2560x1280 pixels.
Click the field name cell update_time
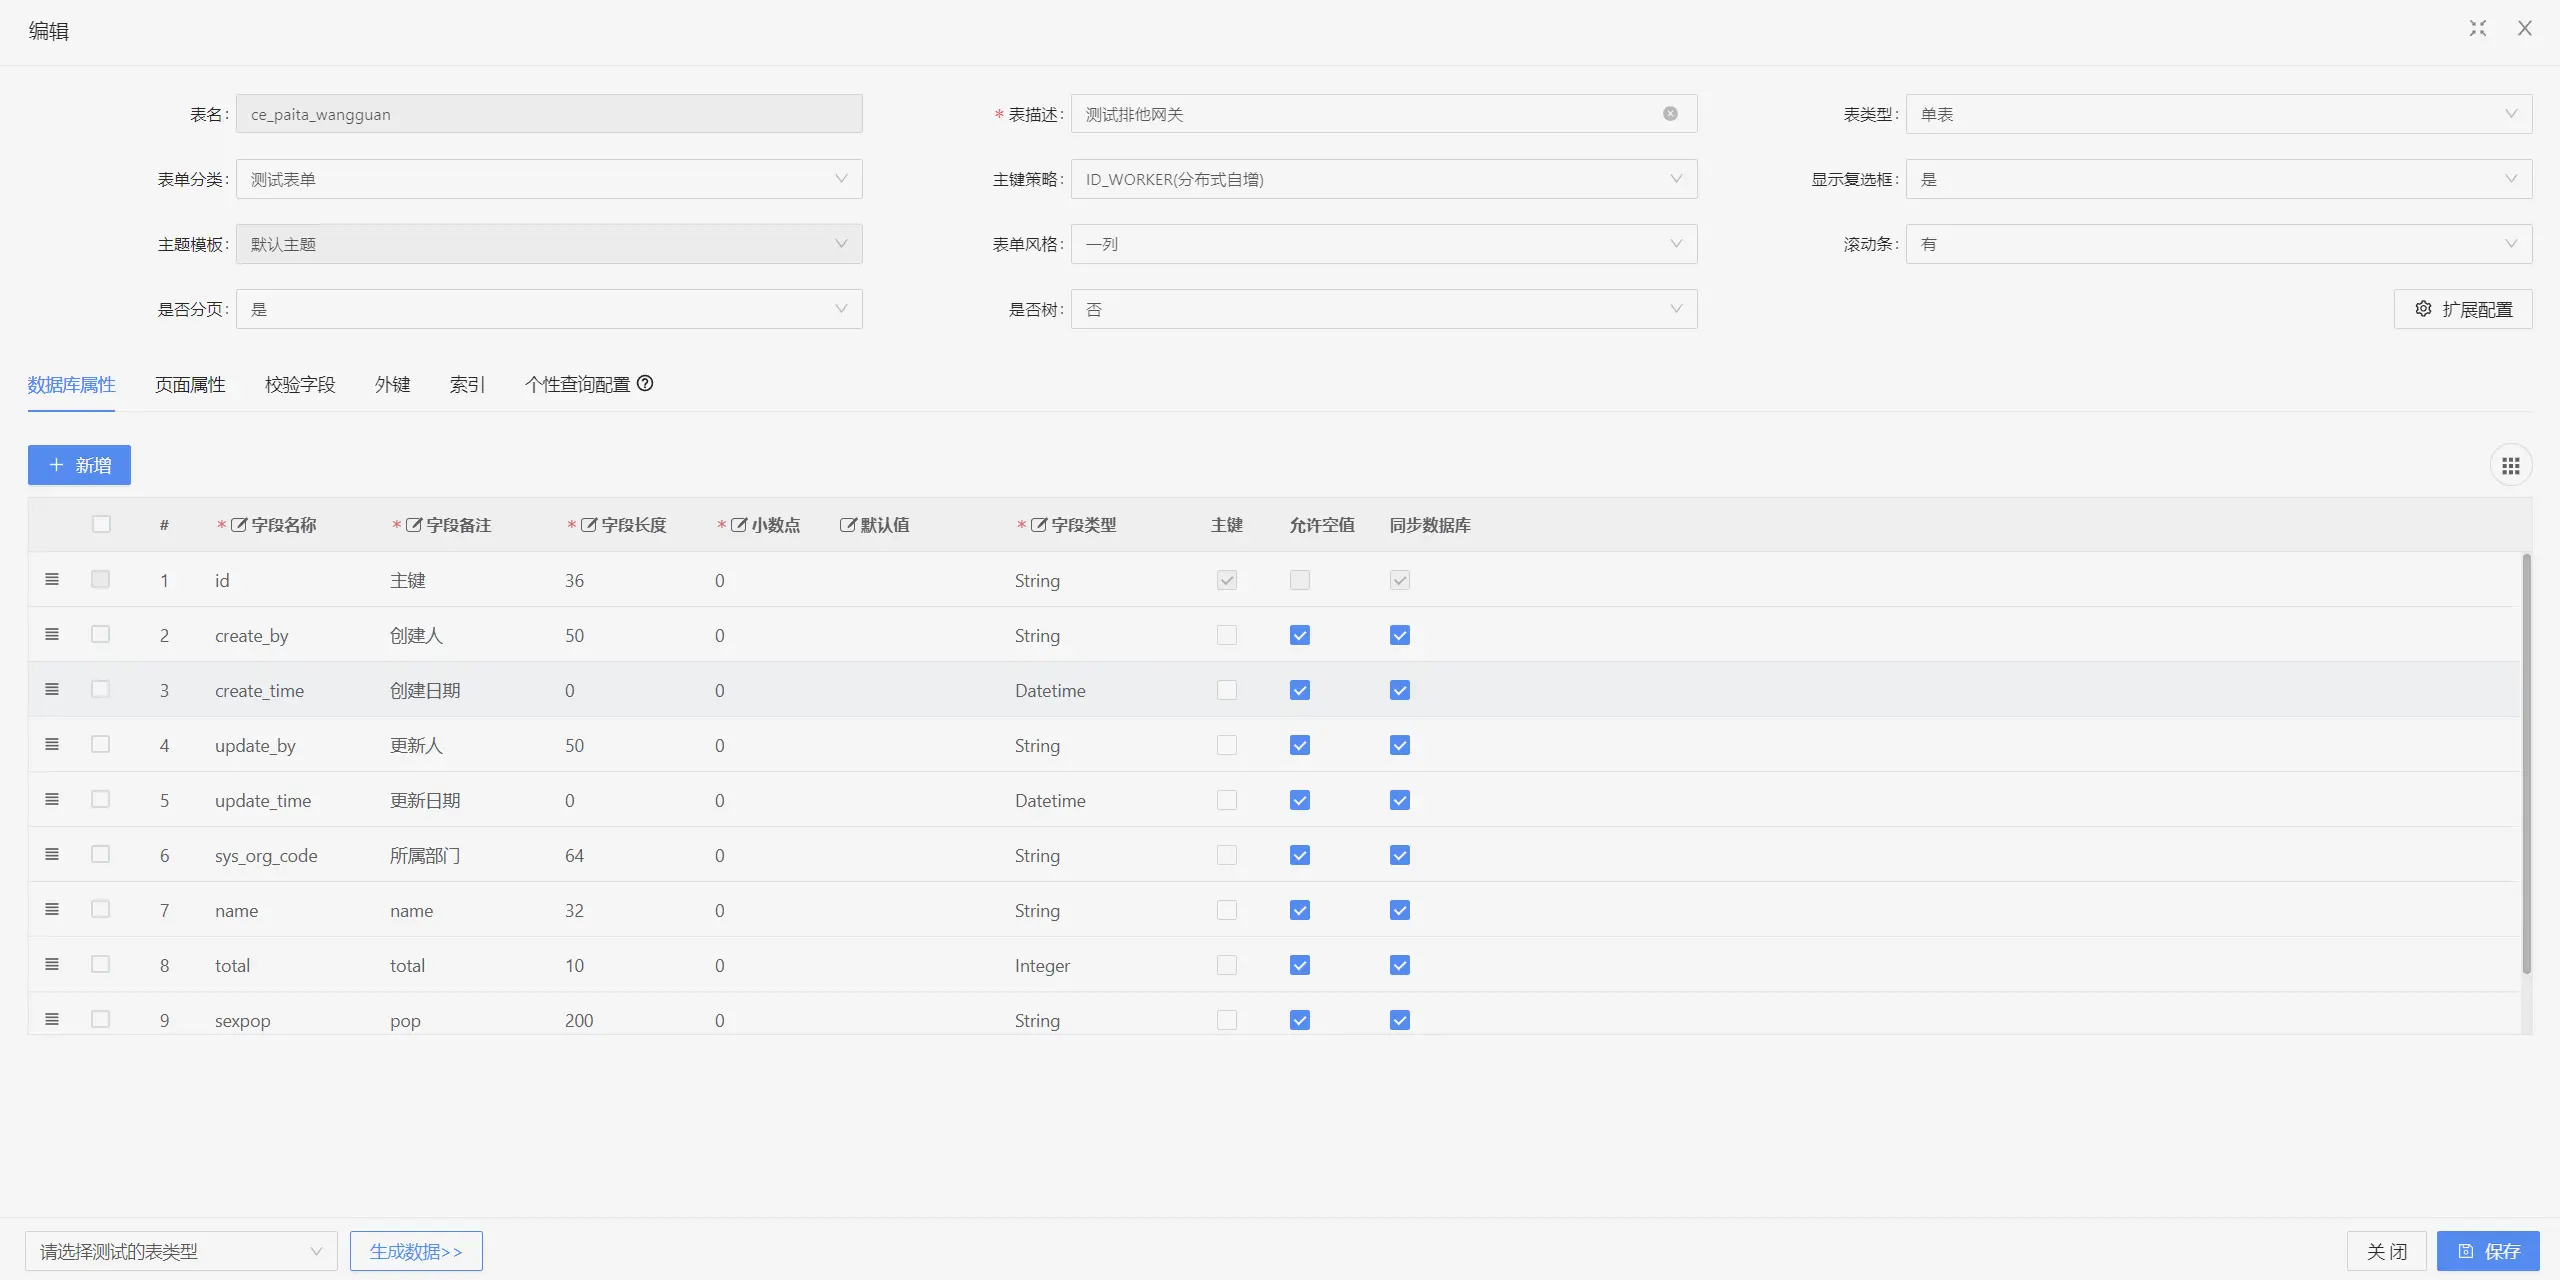[263, 801]
